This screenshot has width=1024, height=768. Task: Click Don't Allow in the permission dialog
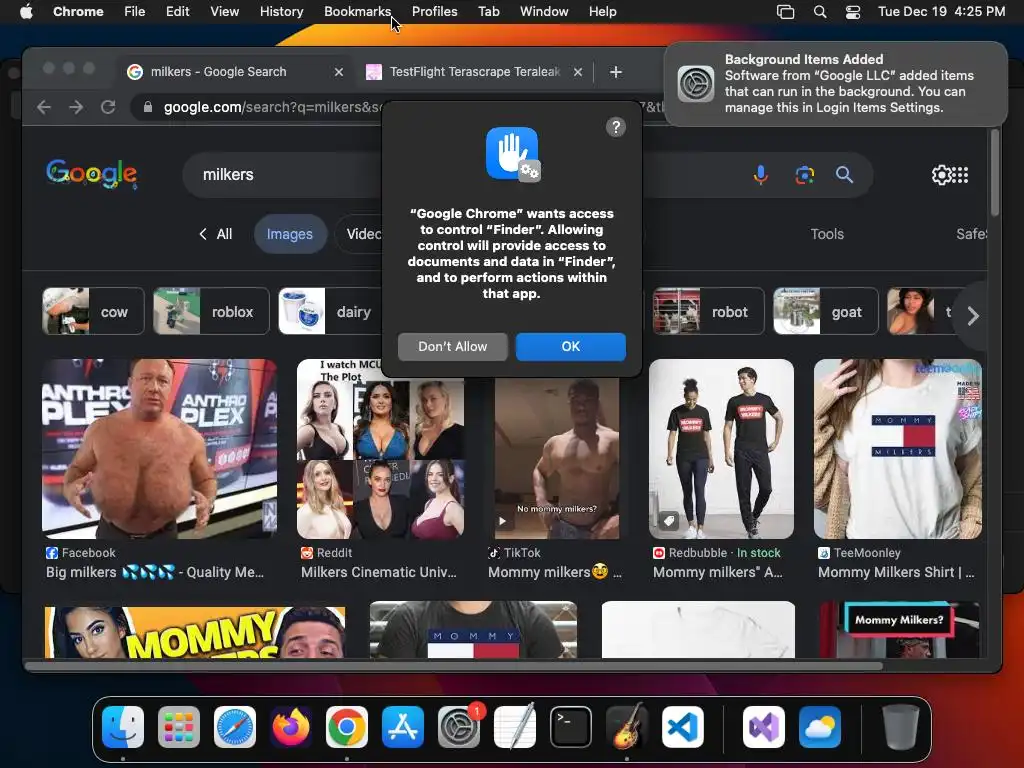[453, 347]
